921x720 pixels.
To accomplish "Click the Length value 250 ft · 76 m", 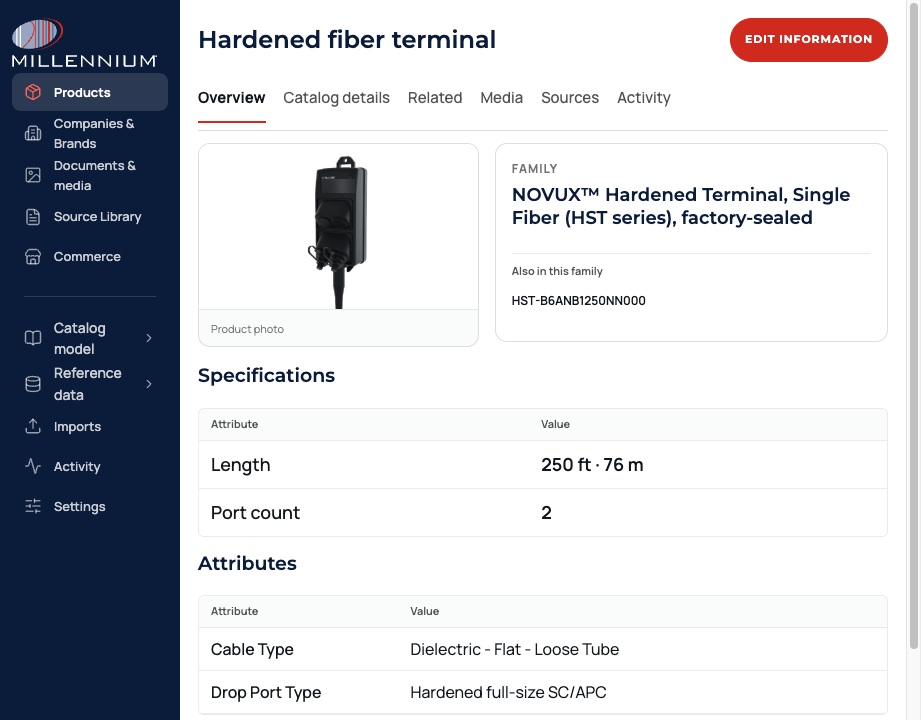I will [592, 465].
